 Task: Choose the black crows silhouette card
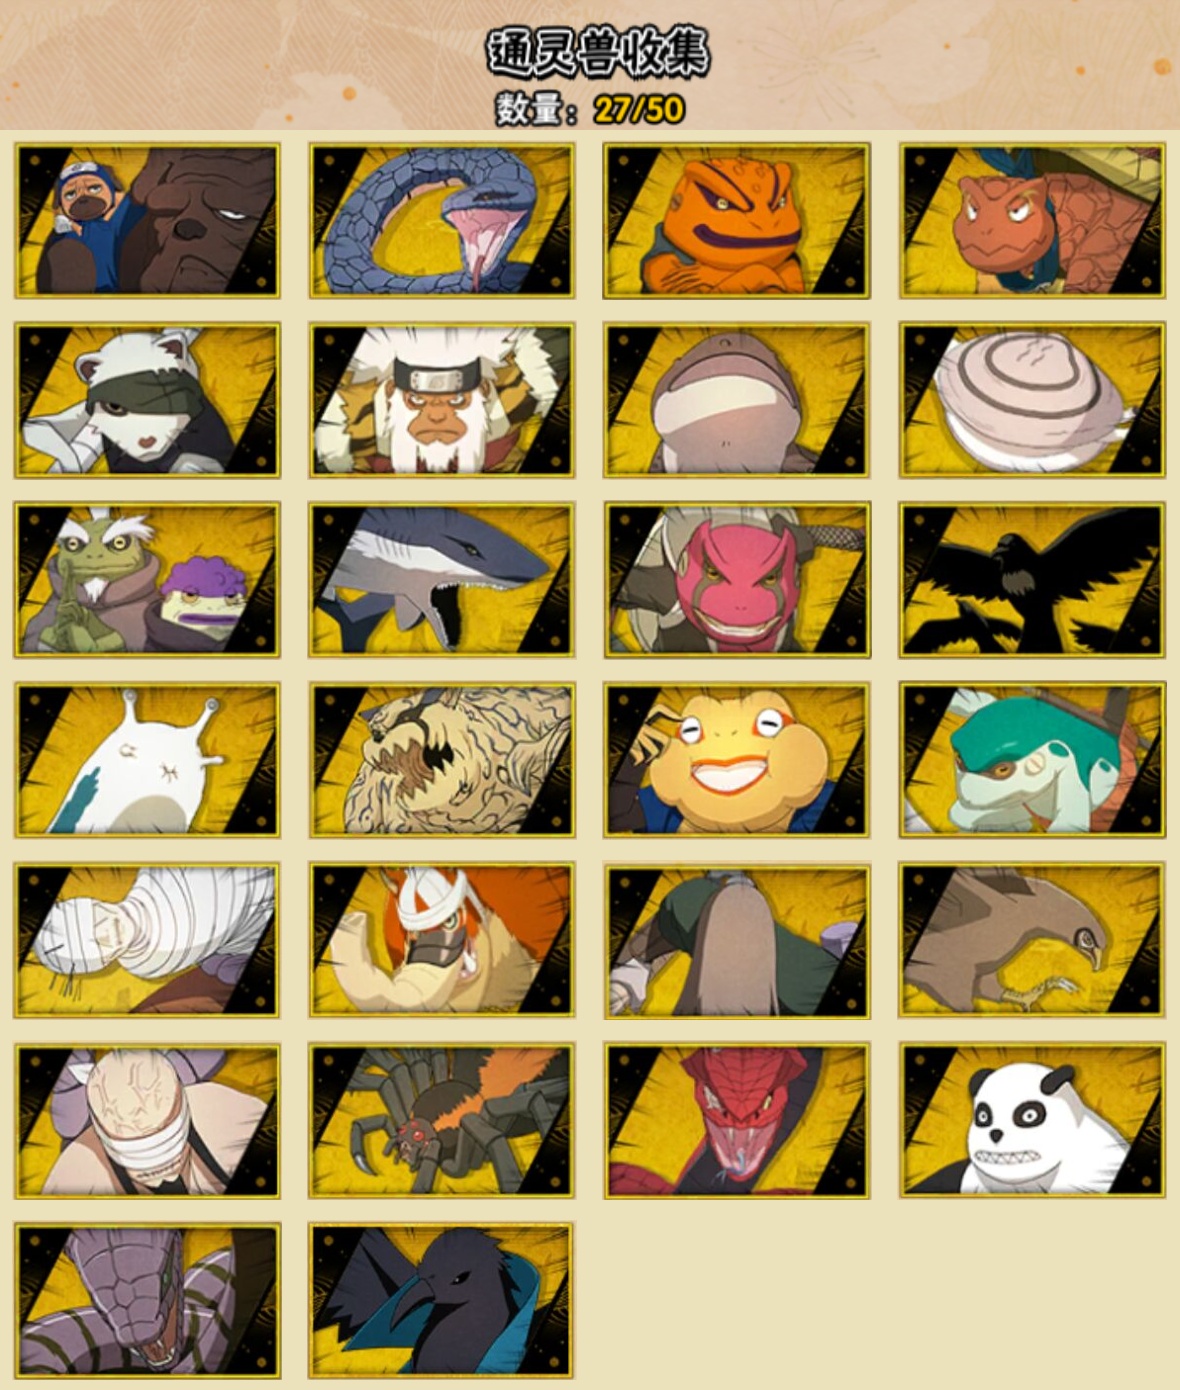1032,580
